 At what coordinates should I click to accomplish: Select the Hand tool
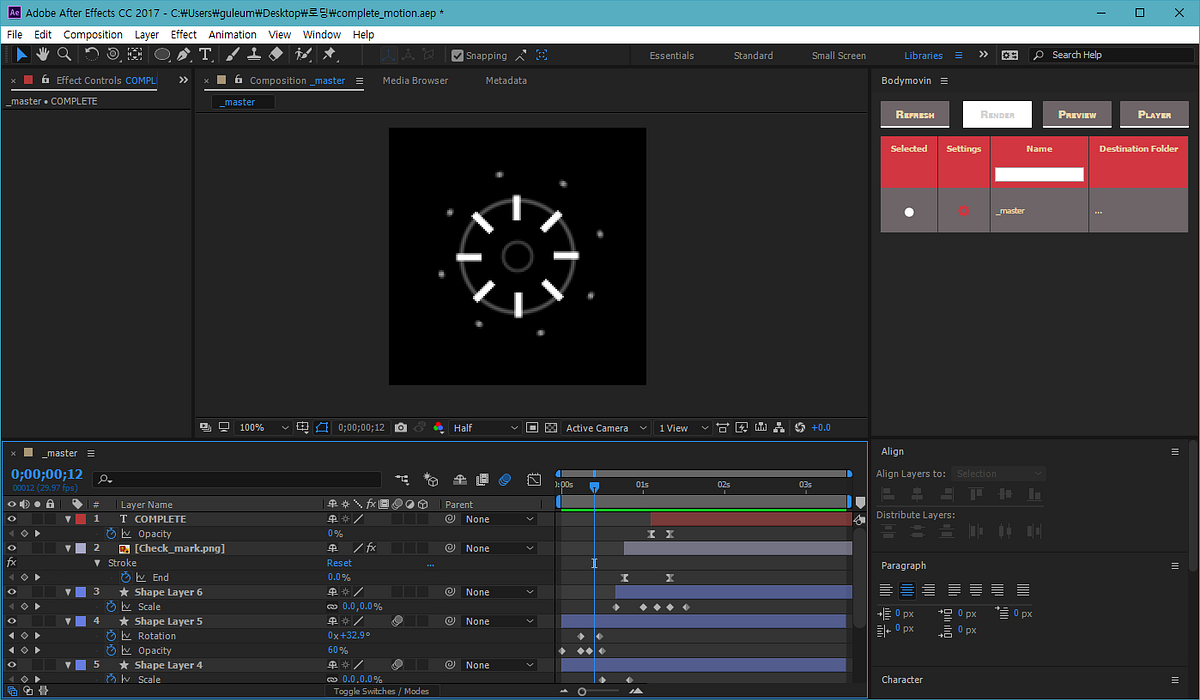coord(43,55)
